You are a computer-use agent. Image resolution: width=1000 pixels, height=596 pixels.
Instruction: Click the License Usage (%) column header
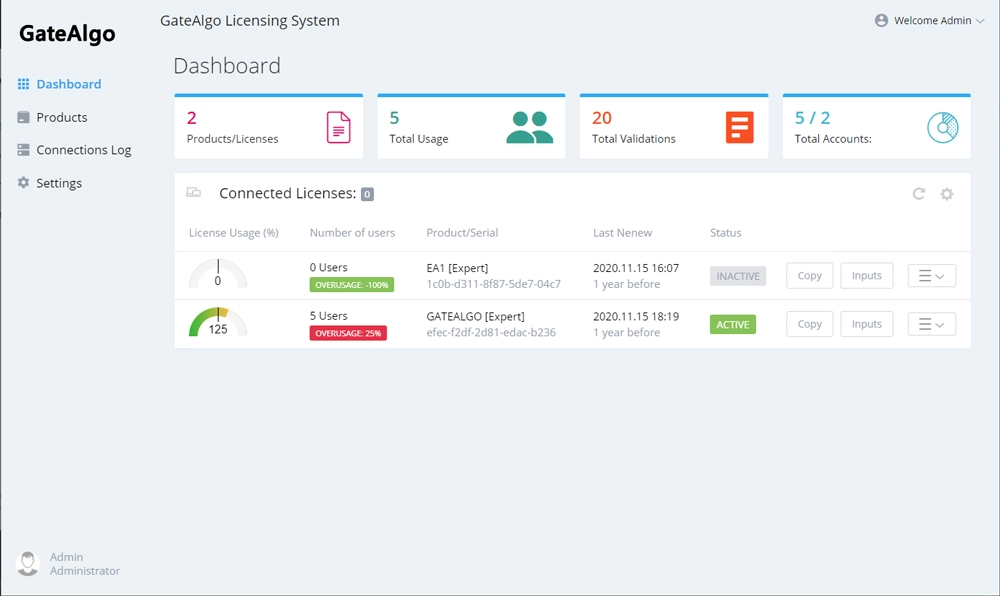pos(233,233)
